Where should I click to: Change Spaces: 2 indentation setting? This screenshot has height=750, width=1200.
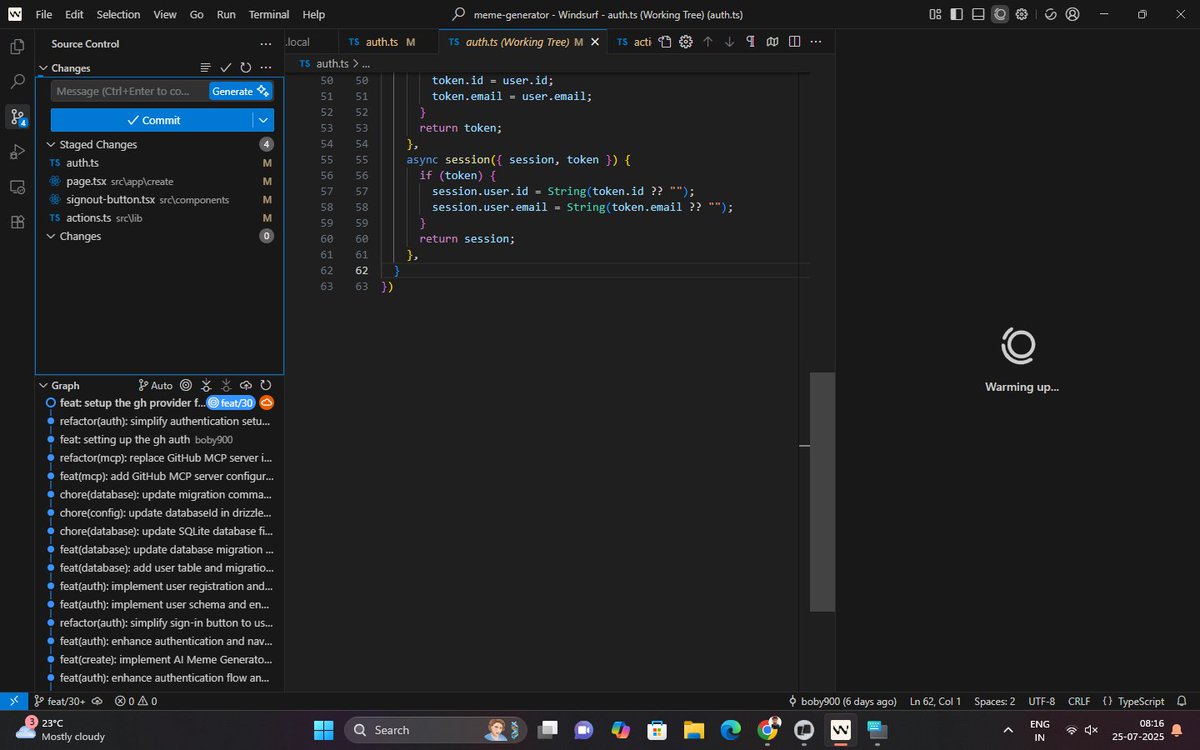(995, 701)
